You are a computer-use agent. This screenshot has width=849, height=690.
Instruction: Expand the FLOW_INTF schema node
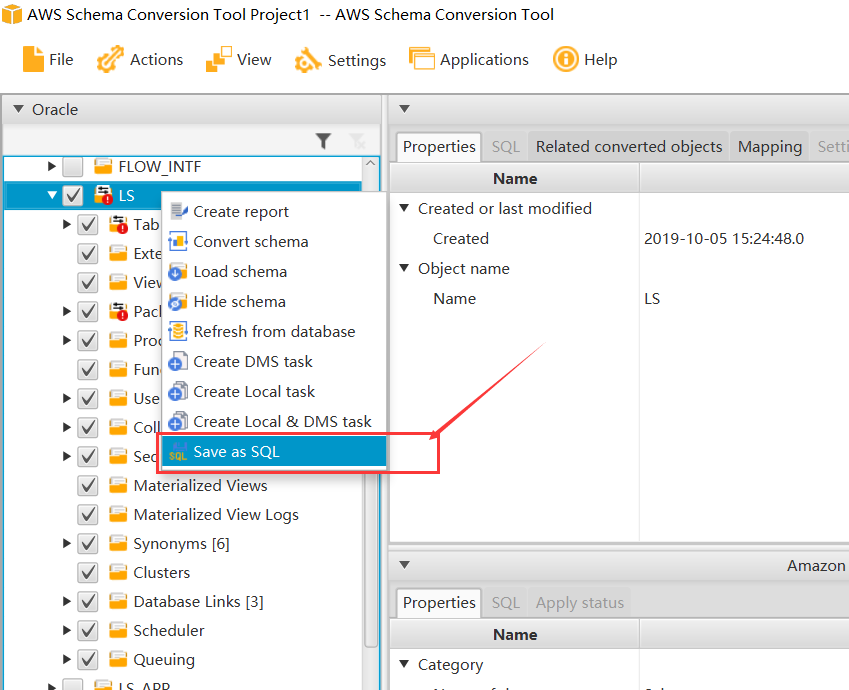(x=51, y=166)
